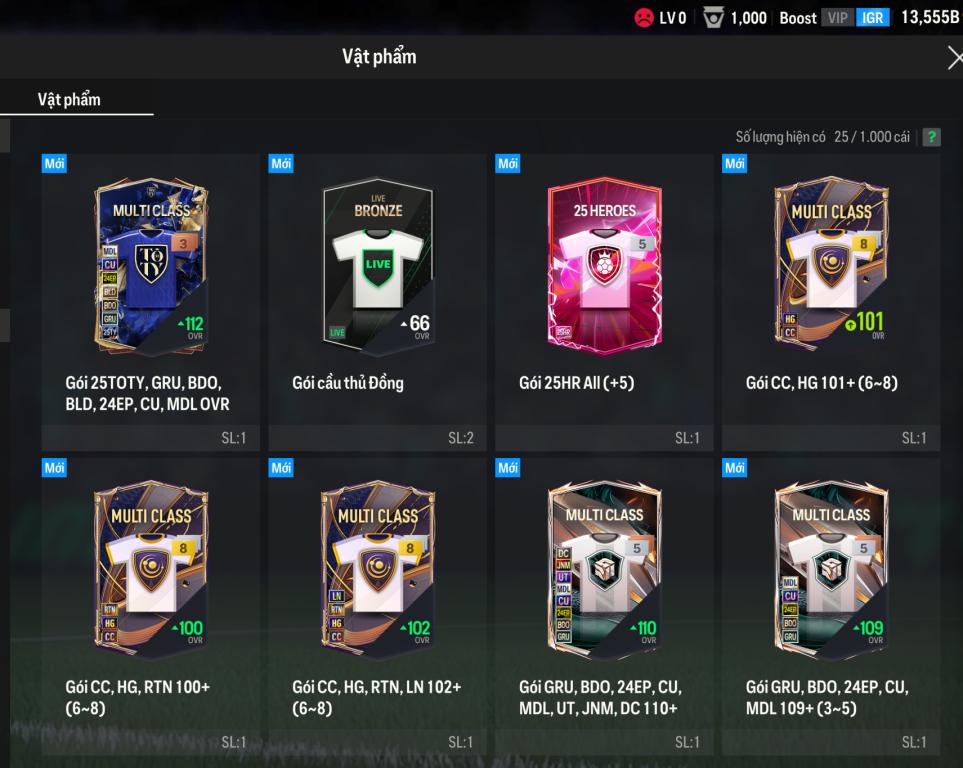This screenshot has width=963, height=768.
Task: Open the Vật phẩm tab
Action: (x=69, y=100)
